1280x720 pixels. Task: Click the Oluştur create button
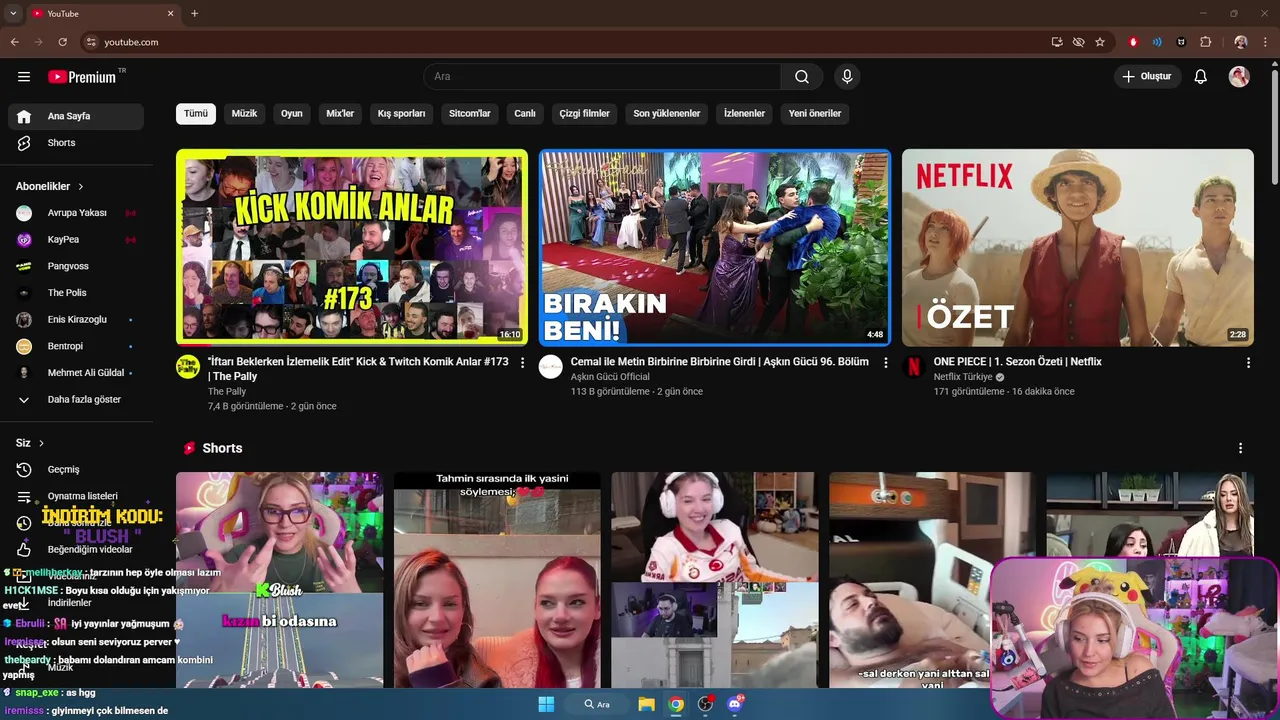[1148, 77]
